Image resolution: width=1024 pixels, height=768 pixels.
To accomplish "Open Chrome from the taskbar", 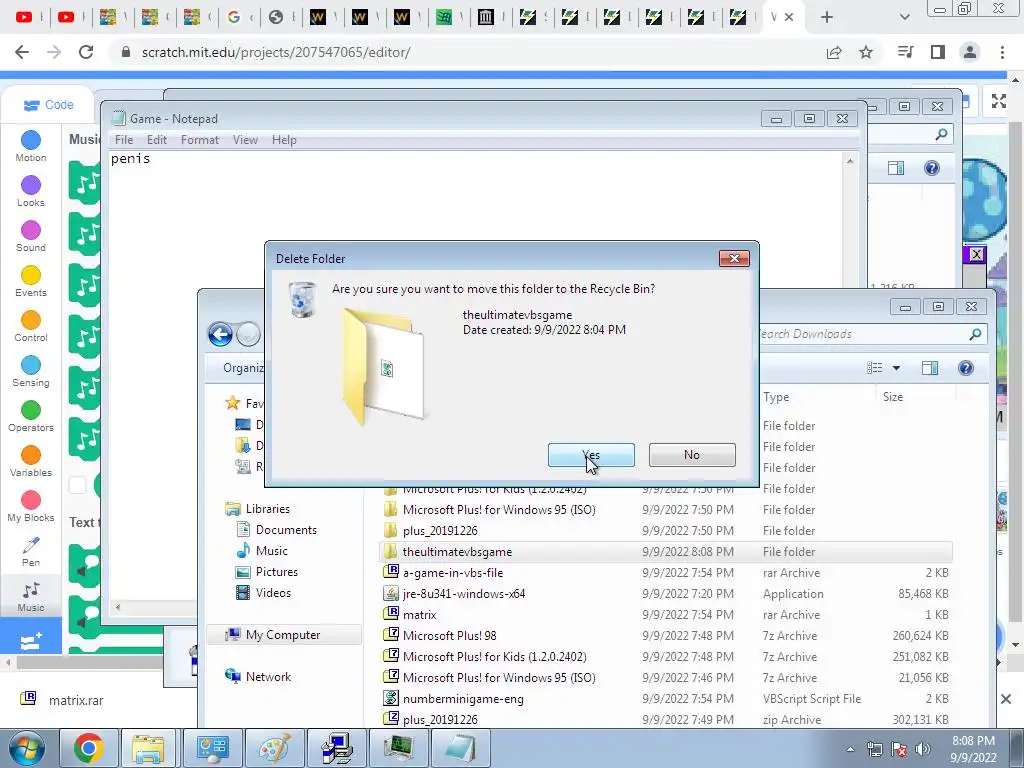I will (x=88, y=748).
